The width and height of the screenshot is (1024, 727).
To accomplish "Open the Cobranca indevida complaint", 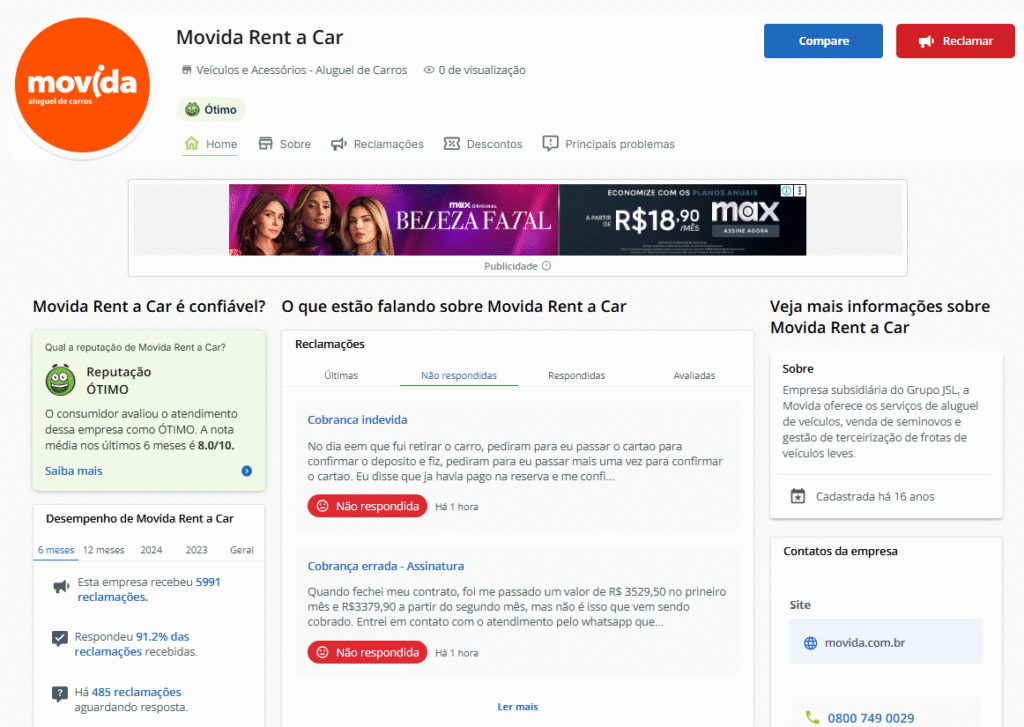I will (x=357, y=420).
